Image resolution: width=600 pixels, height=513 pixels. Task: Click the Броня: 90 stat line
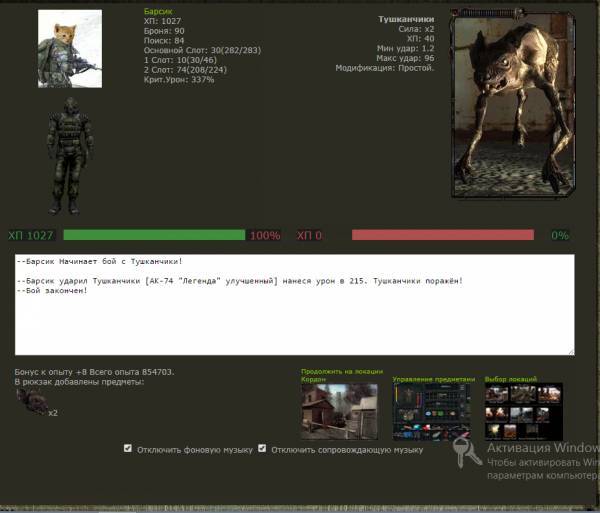[x=164, y=31]
